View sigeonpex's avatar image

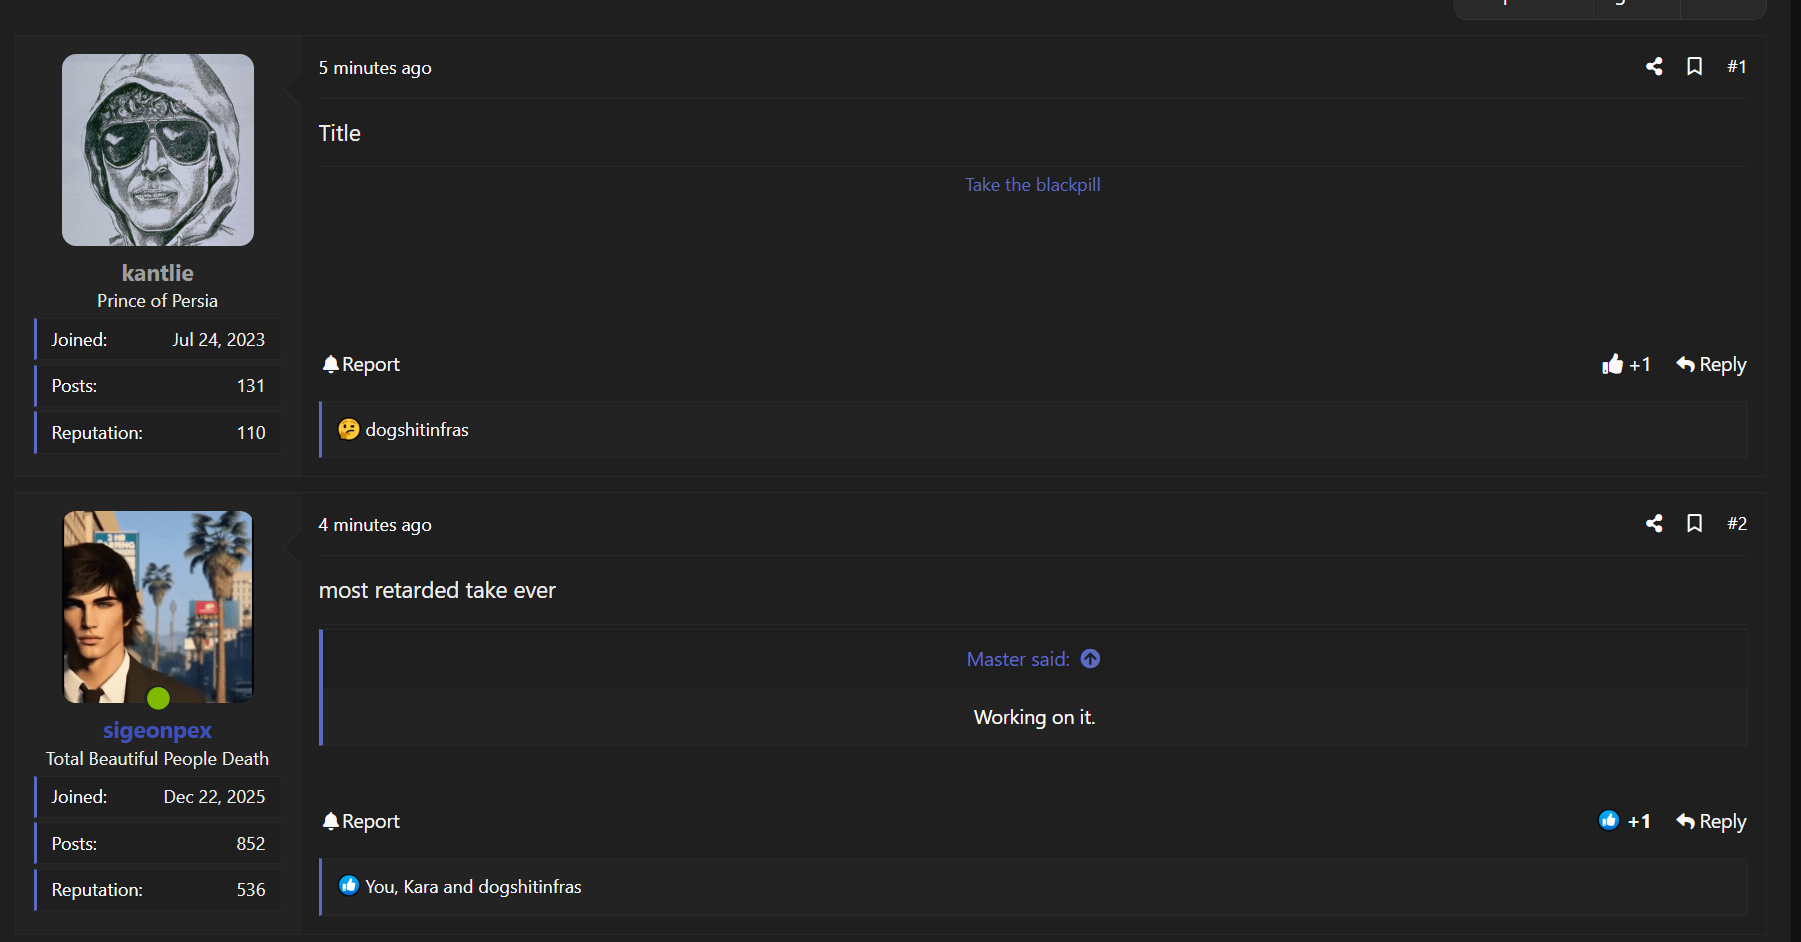coord(158,607)
